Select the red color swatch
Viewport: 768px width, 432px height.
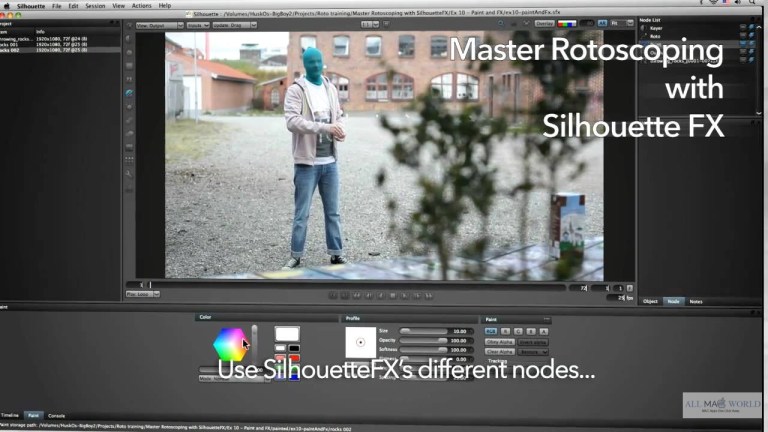click(294, 359)
